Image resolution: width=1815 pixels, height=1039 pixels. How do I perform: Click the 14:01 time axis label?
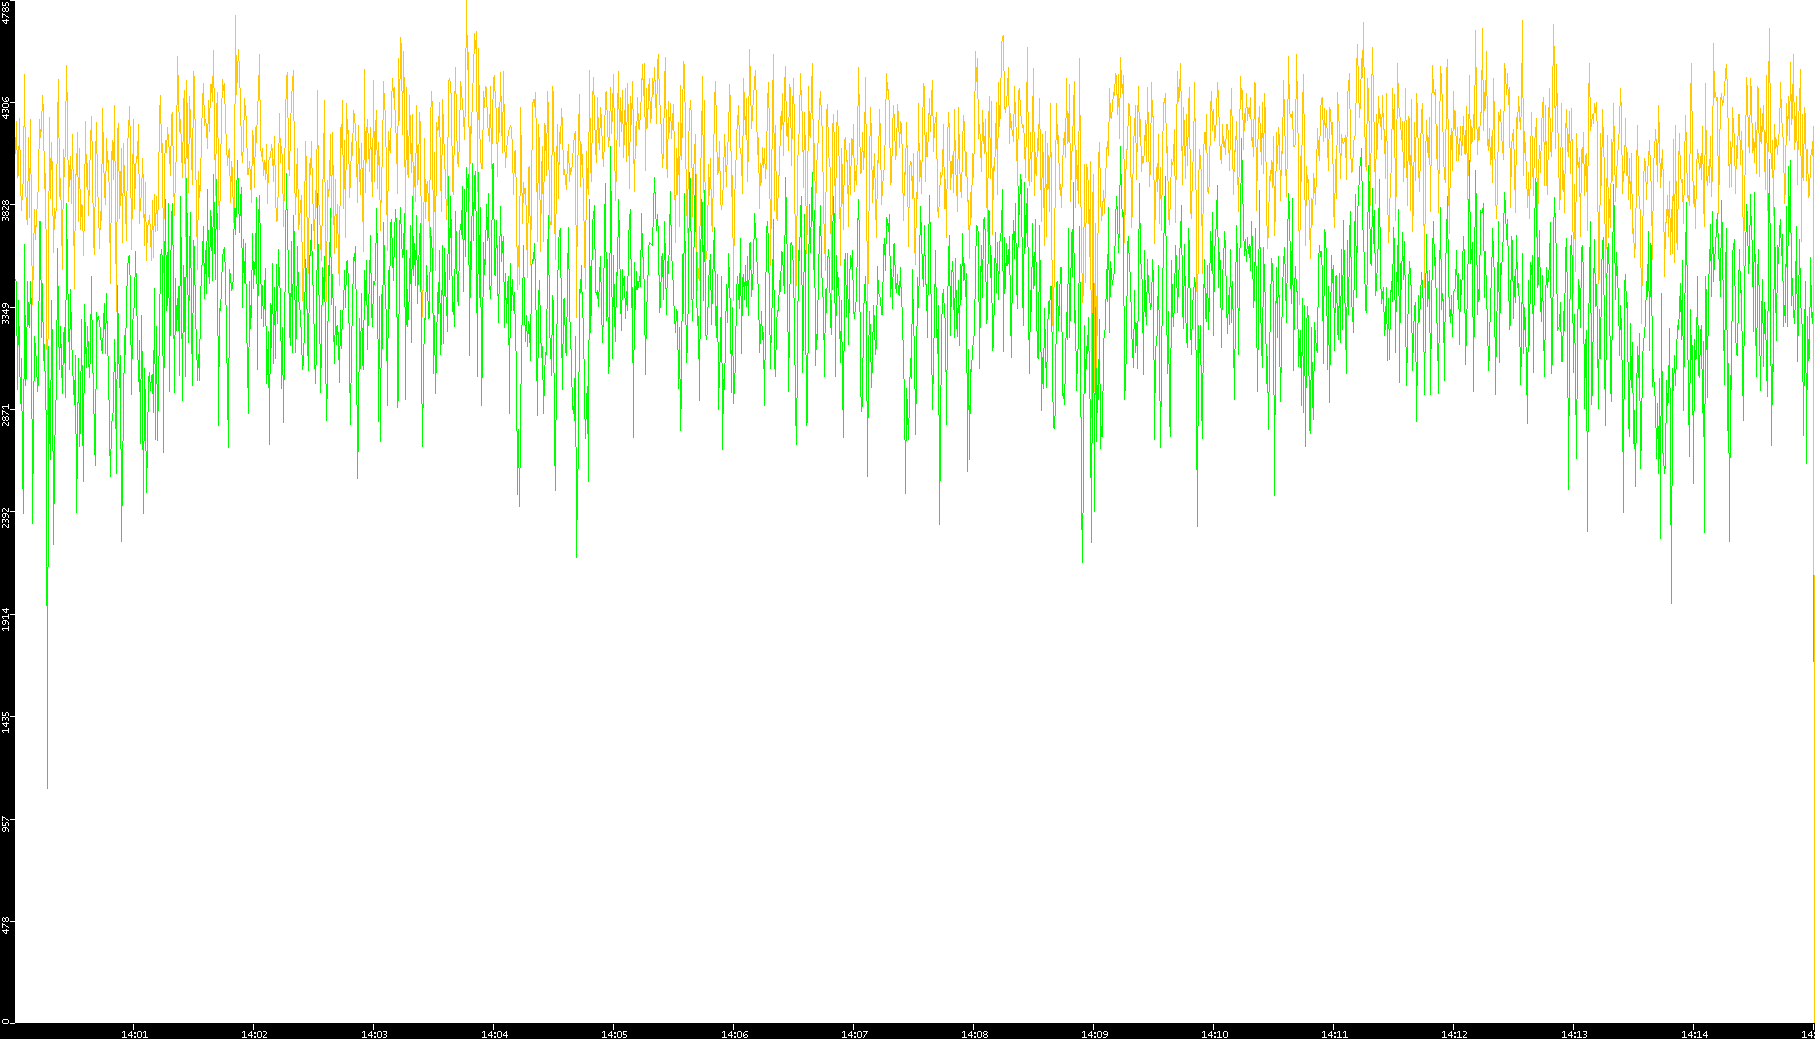click(x=134, y=1034)
